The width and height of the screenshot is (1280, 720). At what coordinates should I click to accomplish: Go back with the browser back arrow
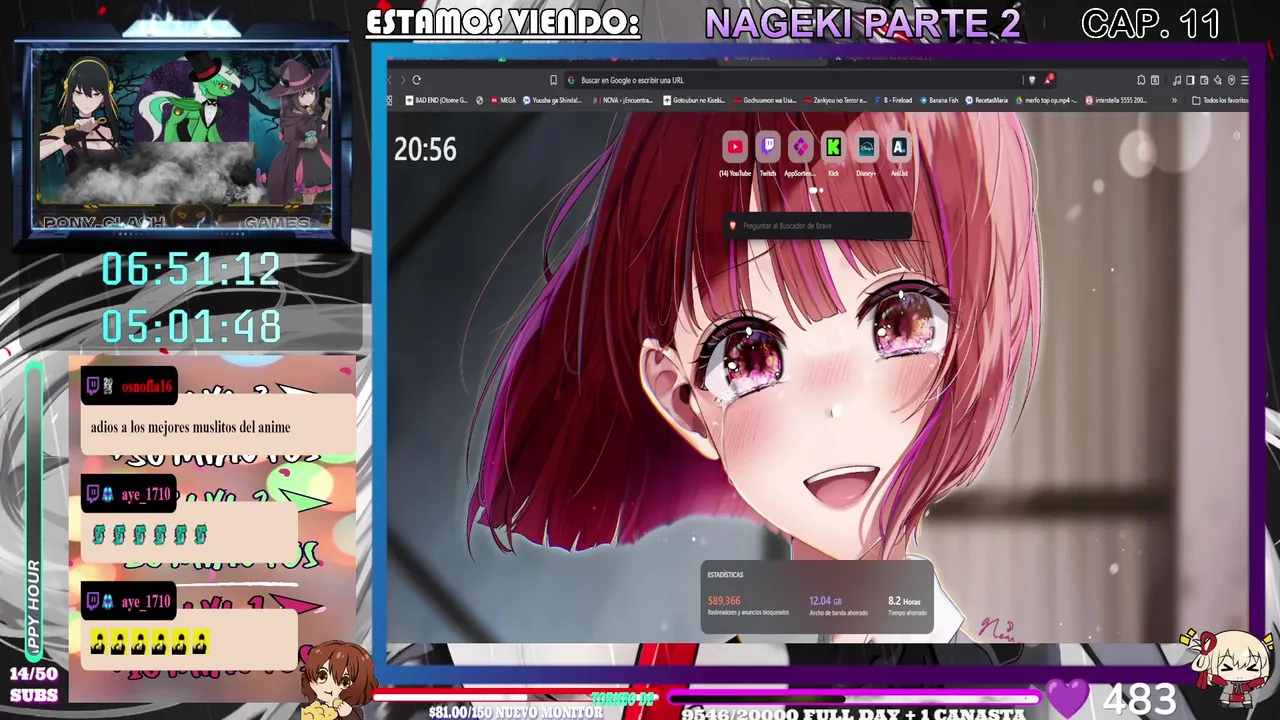pyautogui.click(x=391, y=80)
